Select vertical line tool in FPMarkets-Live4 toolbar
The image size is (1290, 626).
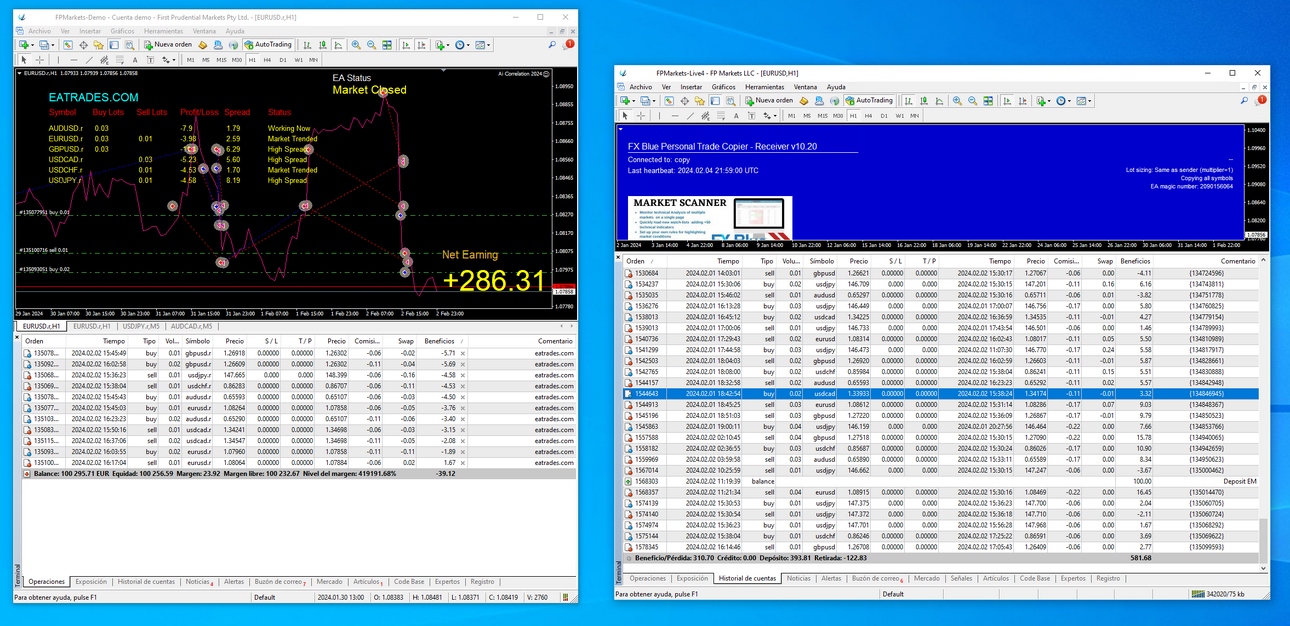[x=659, y=115]
